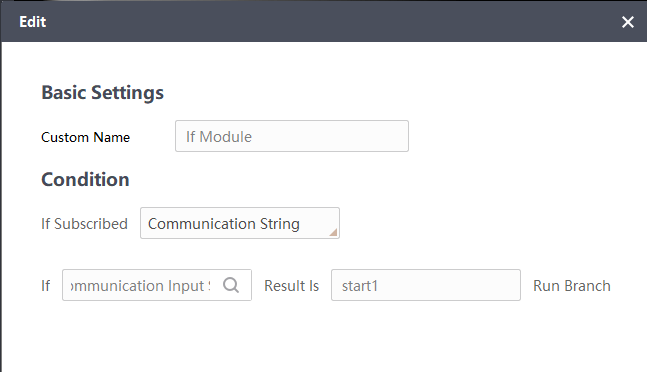Click the Result Is label

pos(291,285)
